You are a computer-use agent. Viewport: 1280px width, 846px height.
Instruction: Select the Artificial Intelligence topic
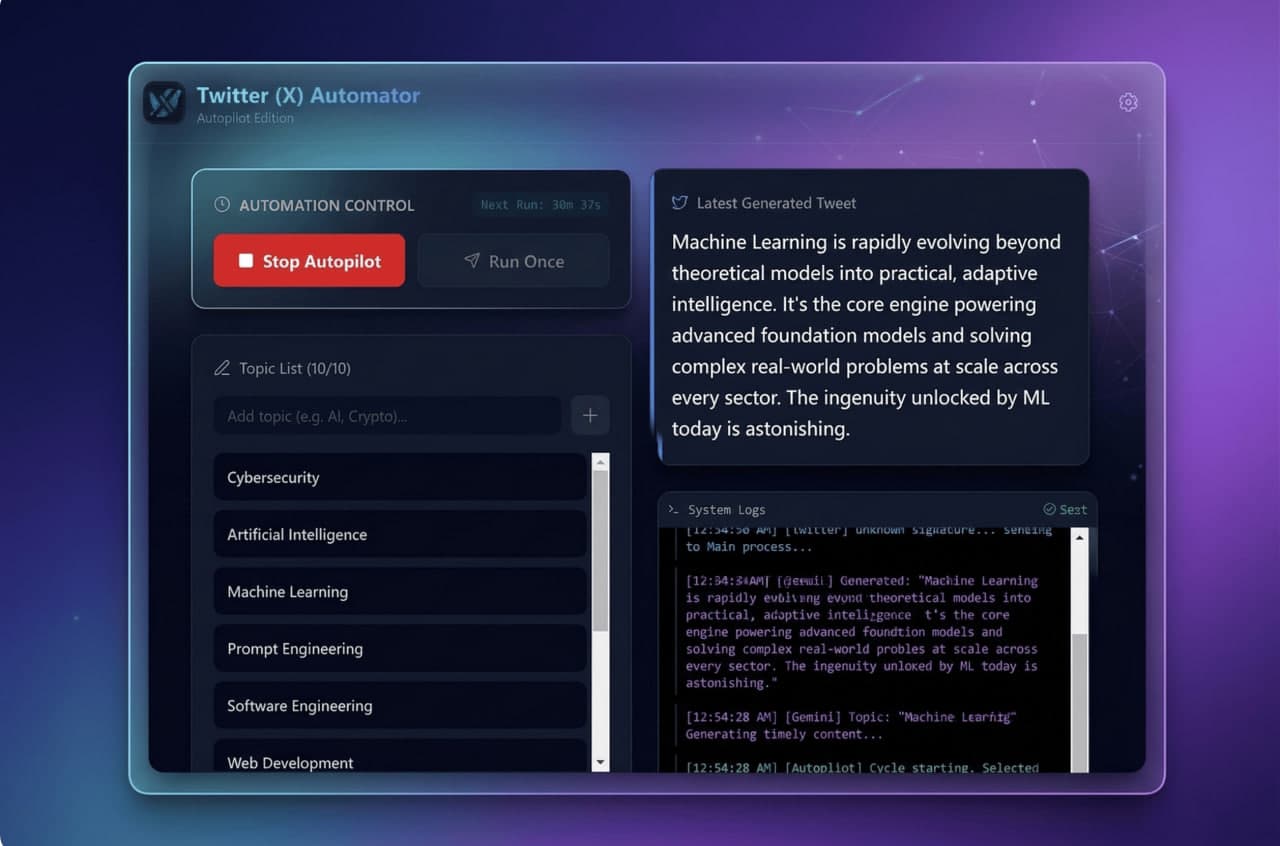pyautogui.click(x=400, y=534)
